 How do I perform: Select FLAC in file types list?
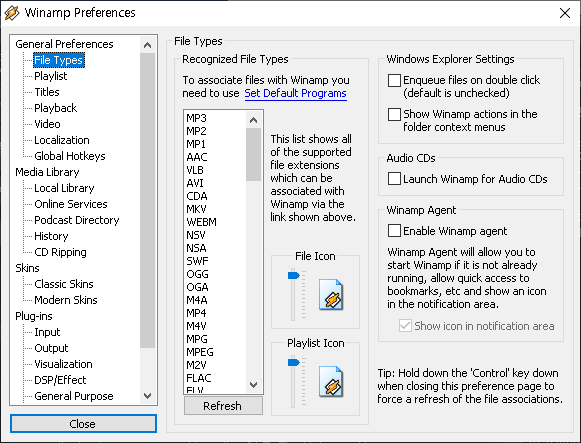click(x=199, y=378)
